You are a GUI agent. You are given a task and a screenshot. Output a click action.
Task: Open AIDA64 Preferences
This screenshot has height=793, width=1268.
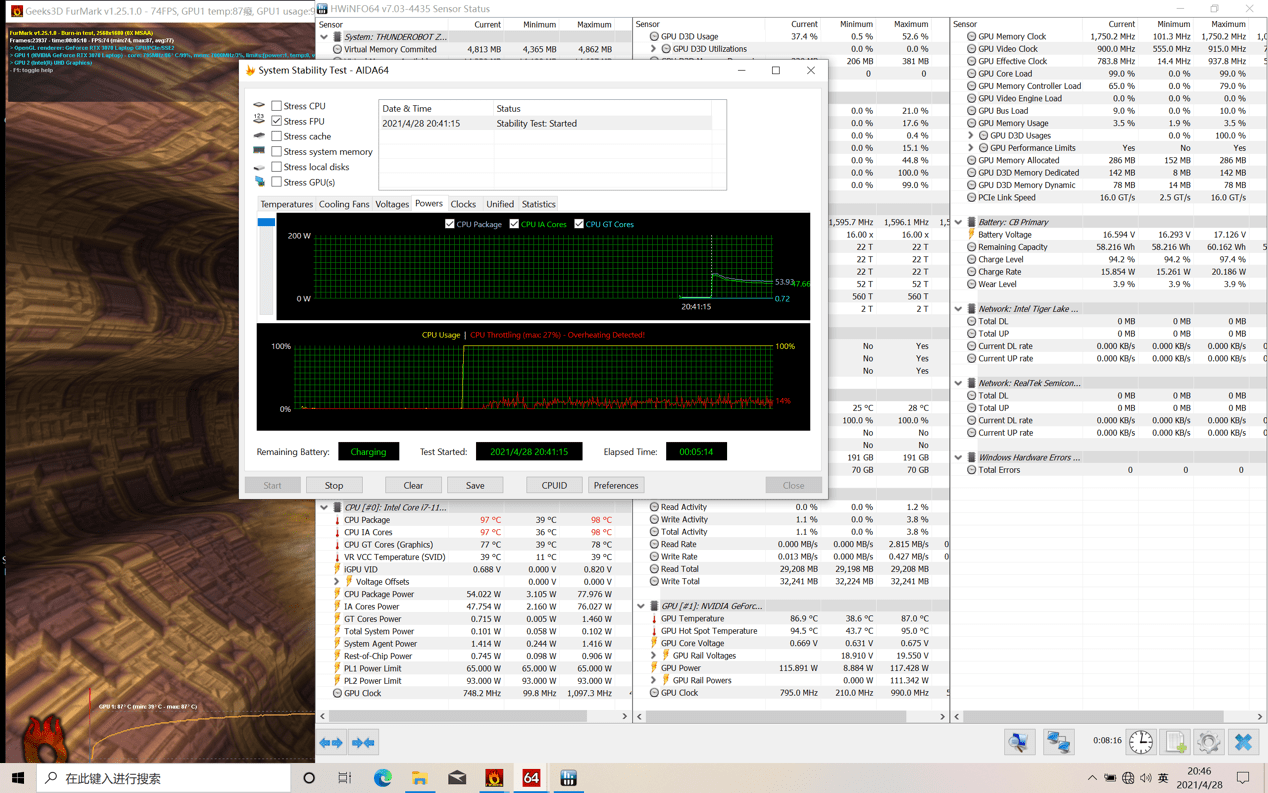[616, 485]
